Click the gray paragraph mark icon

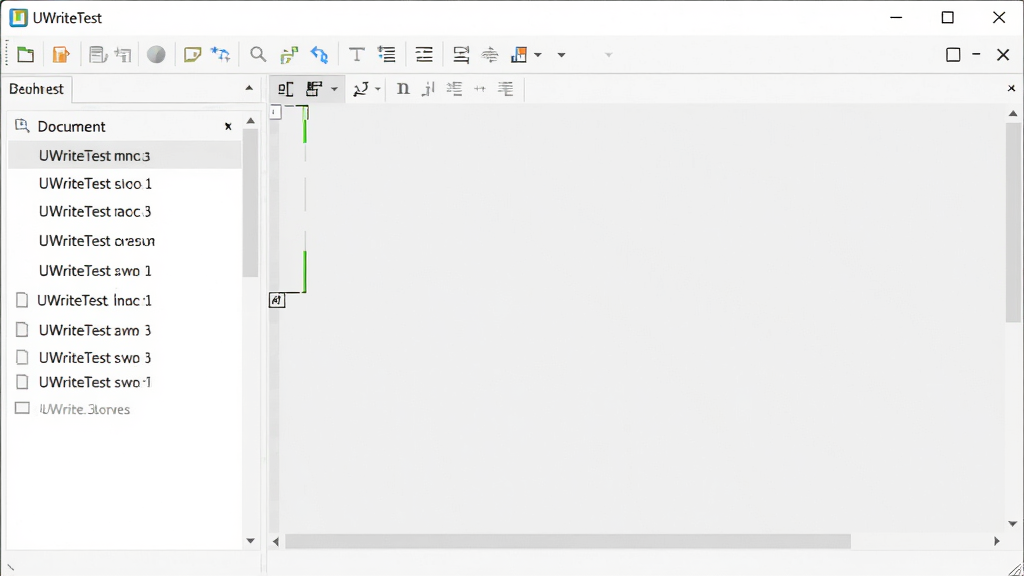pos(123,55)
